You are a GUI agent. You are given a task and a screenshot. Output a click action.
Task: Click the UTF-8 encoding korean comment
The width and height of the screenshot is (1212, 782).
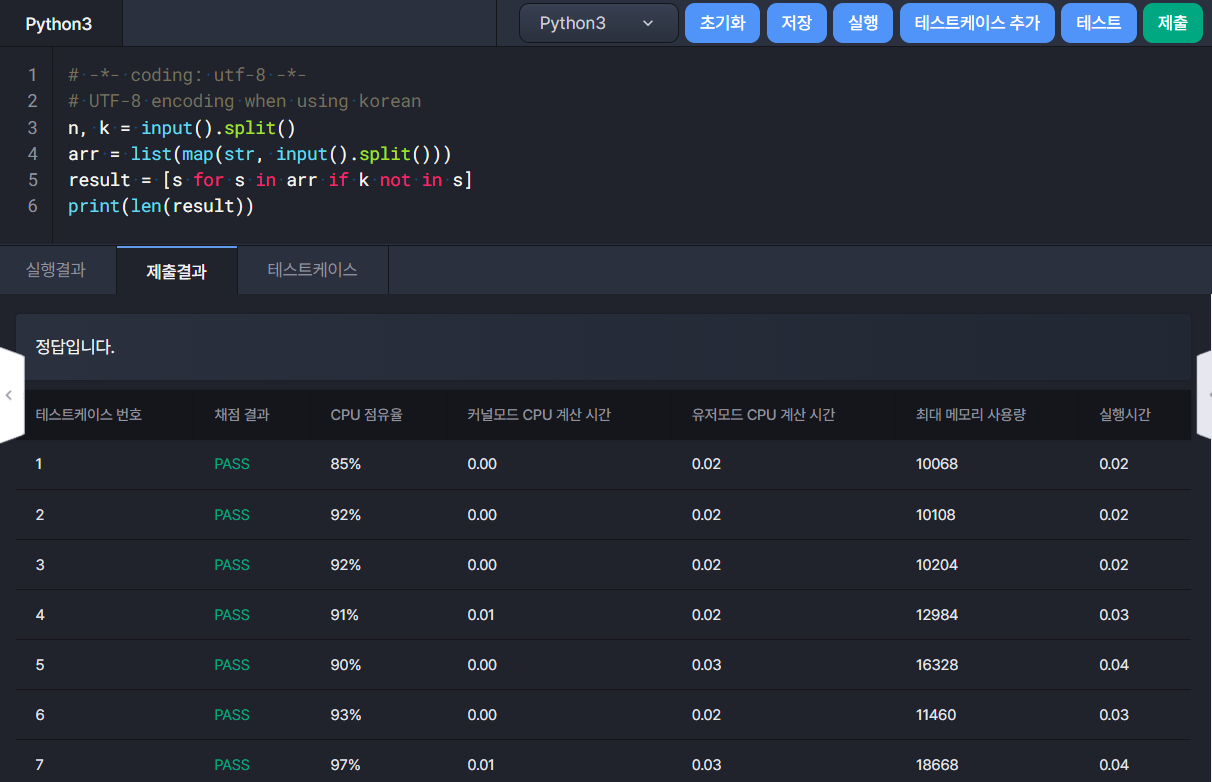[244, 102]
